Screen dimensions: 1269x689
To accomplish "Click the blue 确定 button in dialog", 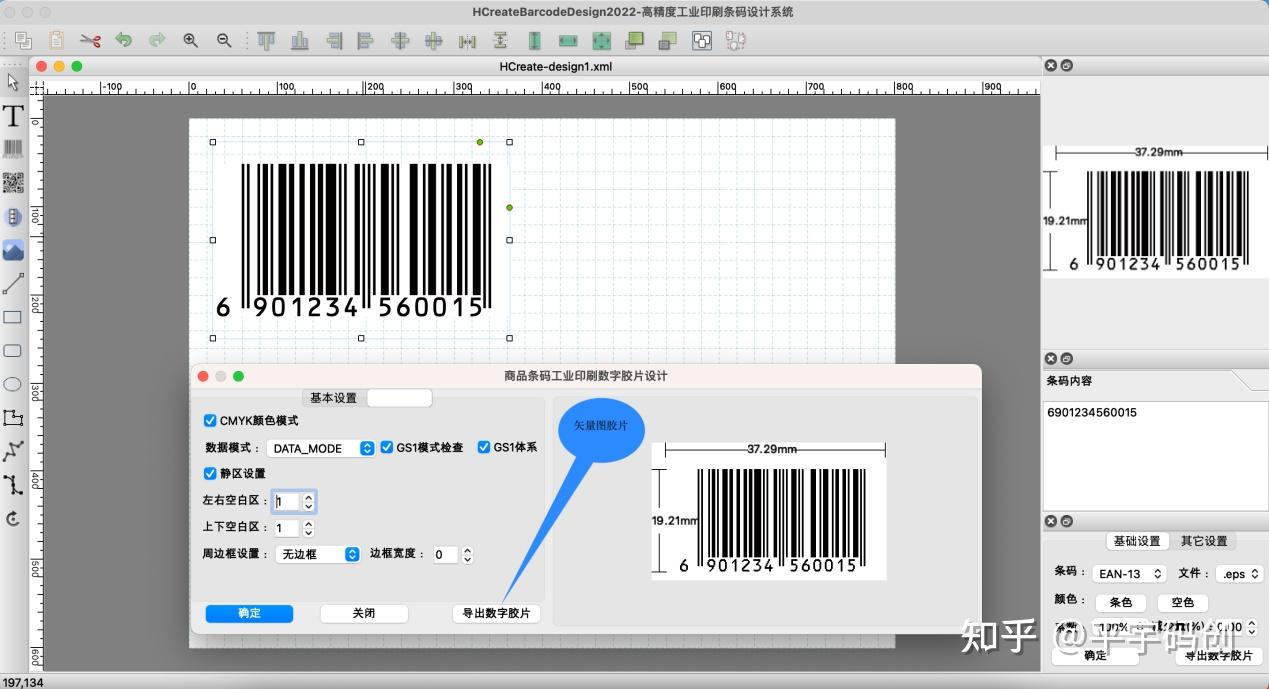I will click(x=249, y=613).
